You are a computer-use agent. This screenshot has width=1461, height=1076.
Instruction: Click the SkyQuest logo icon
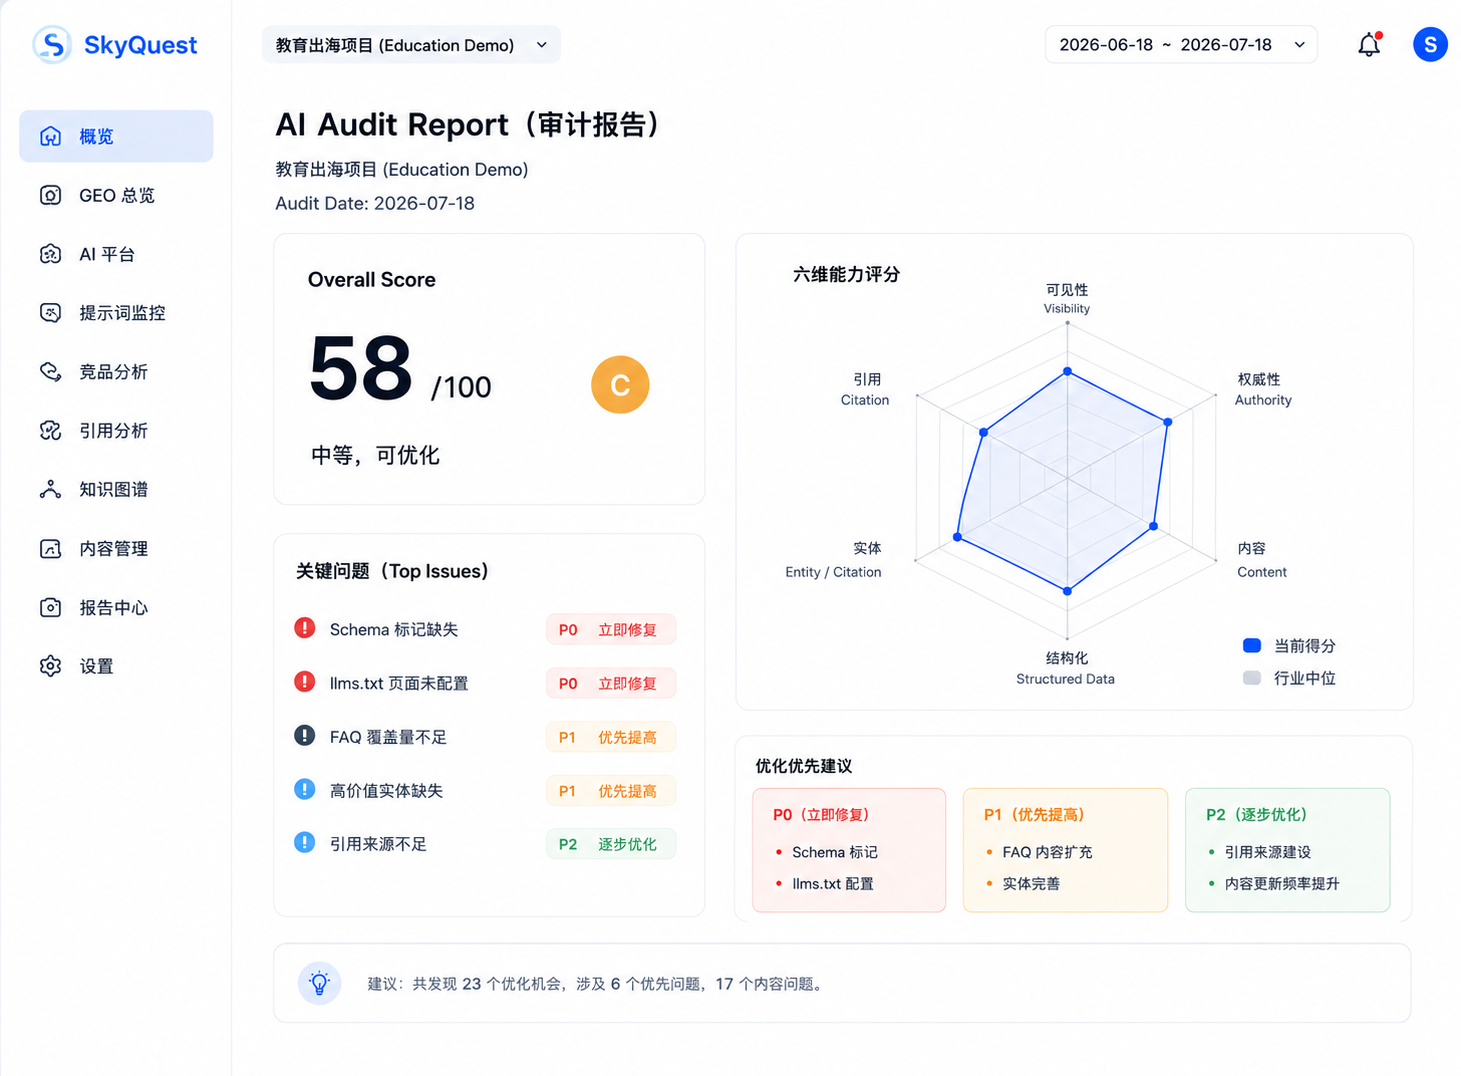(52, 45)
